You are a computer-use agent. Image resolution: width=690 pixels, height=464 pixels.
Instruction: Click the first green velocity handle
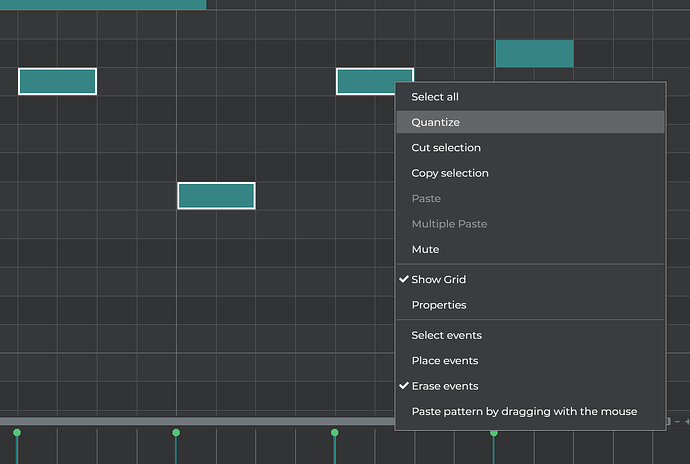tap(17, 433)
